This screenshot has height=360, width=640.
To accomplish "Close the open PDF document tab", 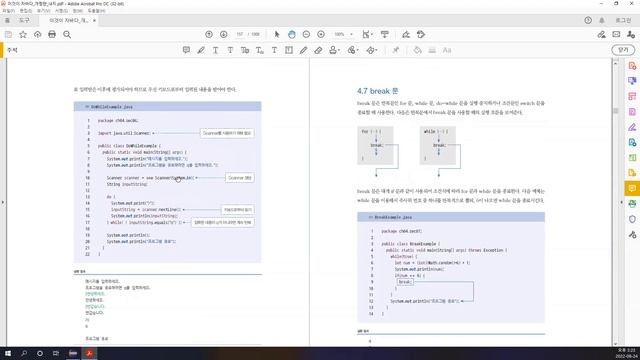I will (94, 20).
